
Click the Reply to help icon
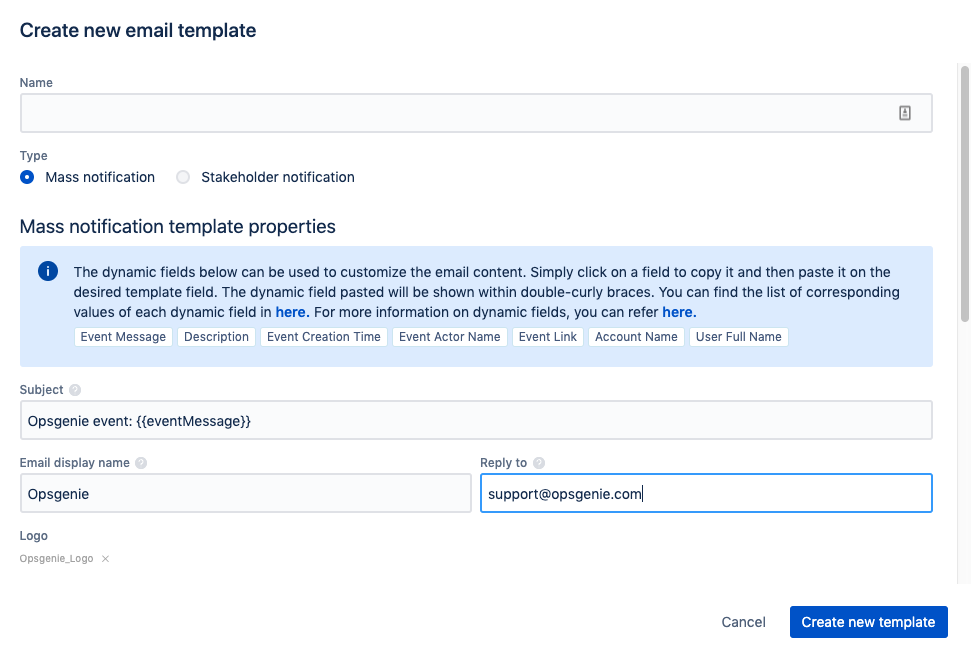538,463
